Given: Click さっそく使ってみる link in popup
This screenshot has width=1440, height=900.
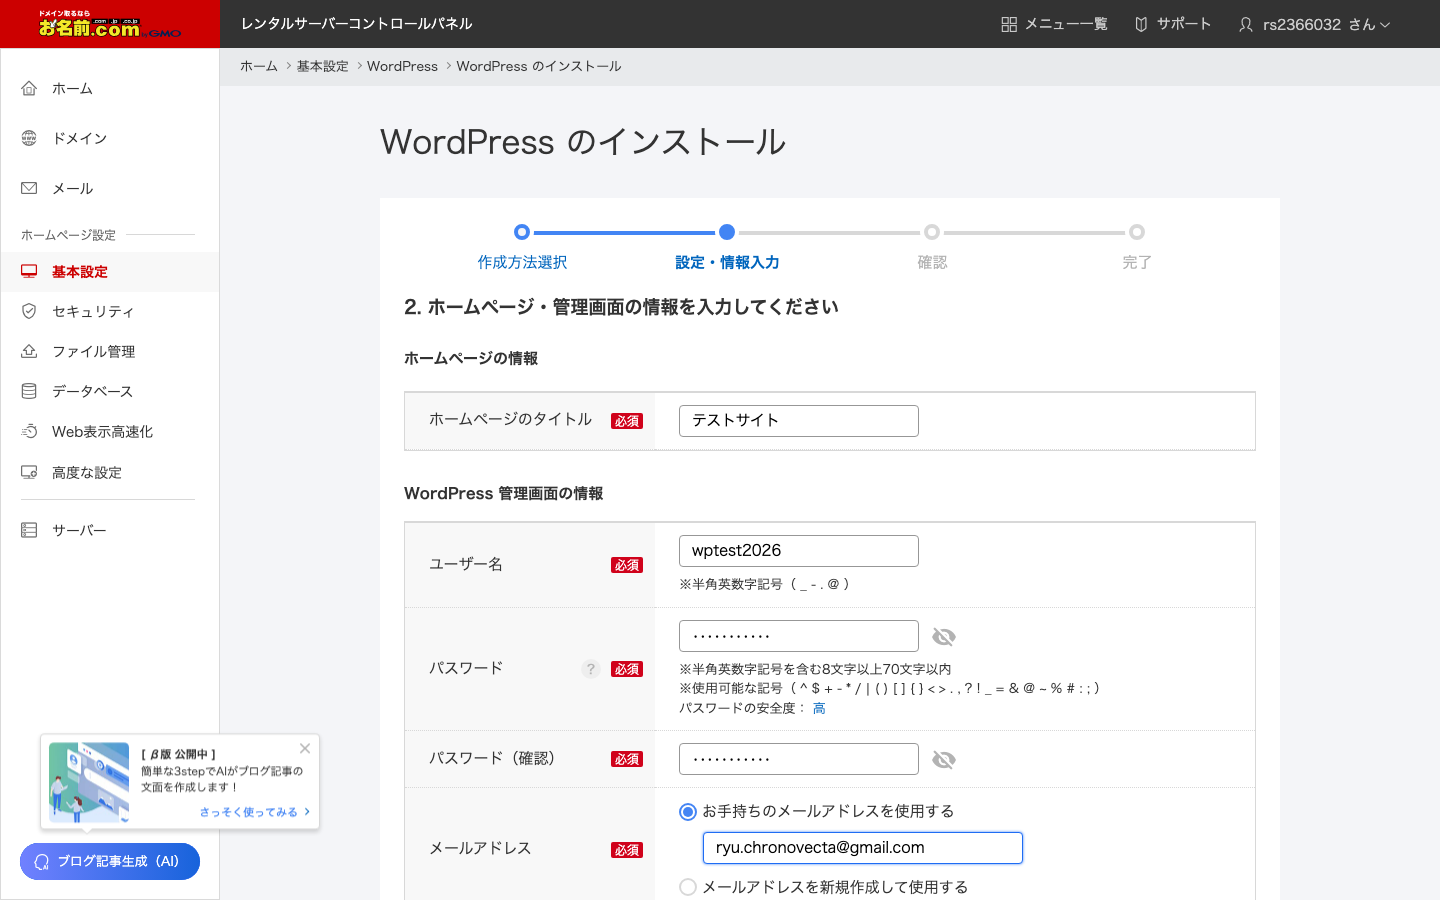Looking at the screenshot, I should coord(254,812).
